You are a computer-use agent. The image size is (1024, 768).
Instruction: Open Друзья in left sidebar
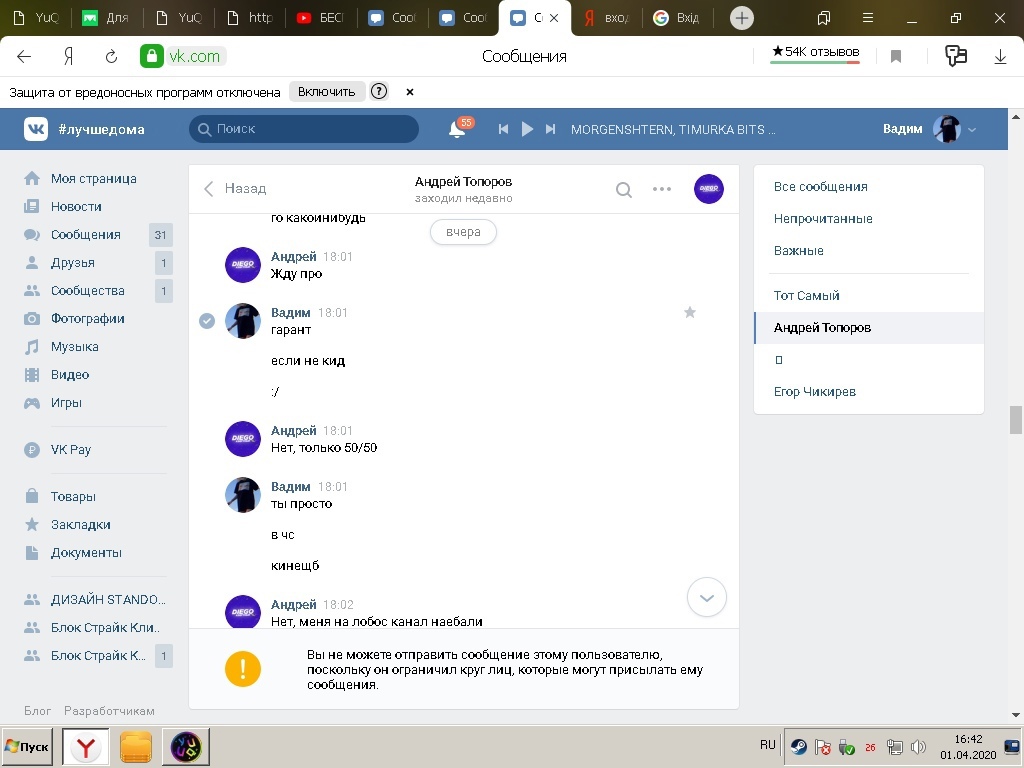[73, 263]
